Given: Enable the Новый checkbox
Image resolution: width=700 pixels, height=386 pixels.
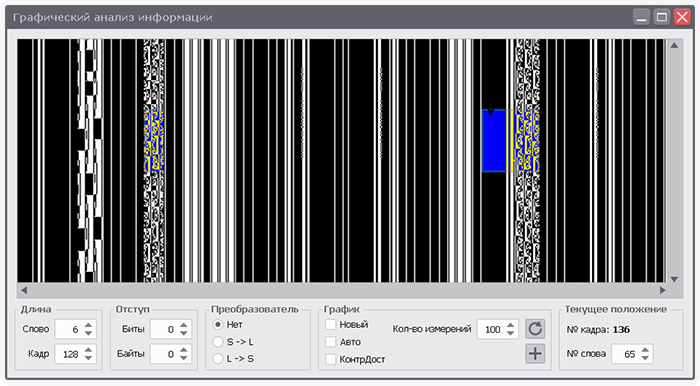Looking at the screenshot, I should coord(331,324).
